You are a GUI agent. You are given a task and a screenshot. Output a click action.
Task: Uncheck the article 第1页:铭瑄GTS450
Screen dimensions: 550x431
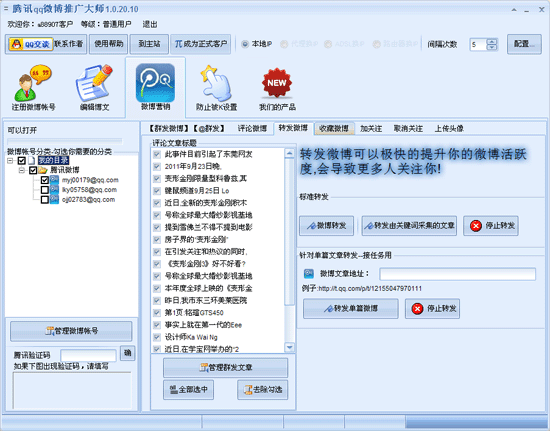157,312
